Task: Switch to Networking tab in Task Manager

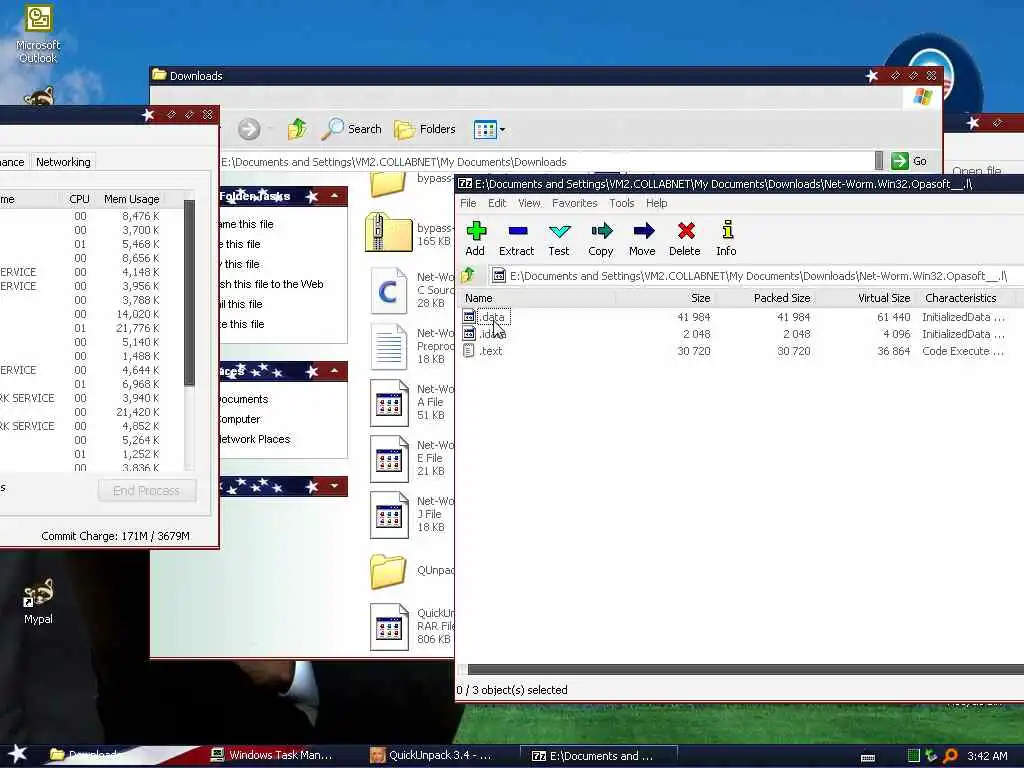Action: (63, 161)
